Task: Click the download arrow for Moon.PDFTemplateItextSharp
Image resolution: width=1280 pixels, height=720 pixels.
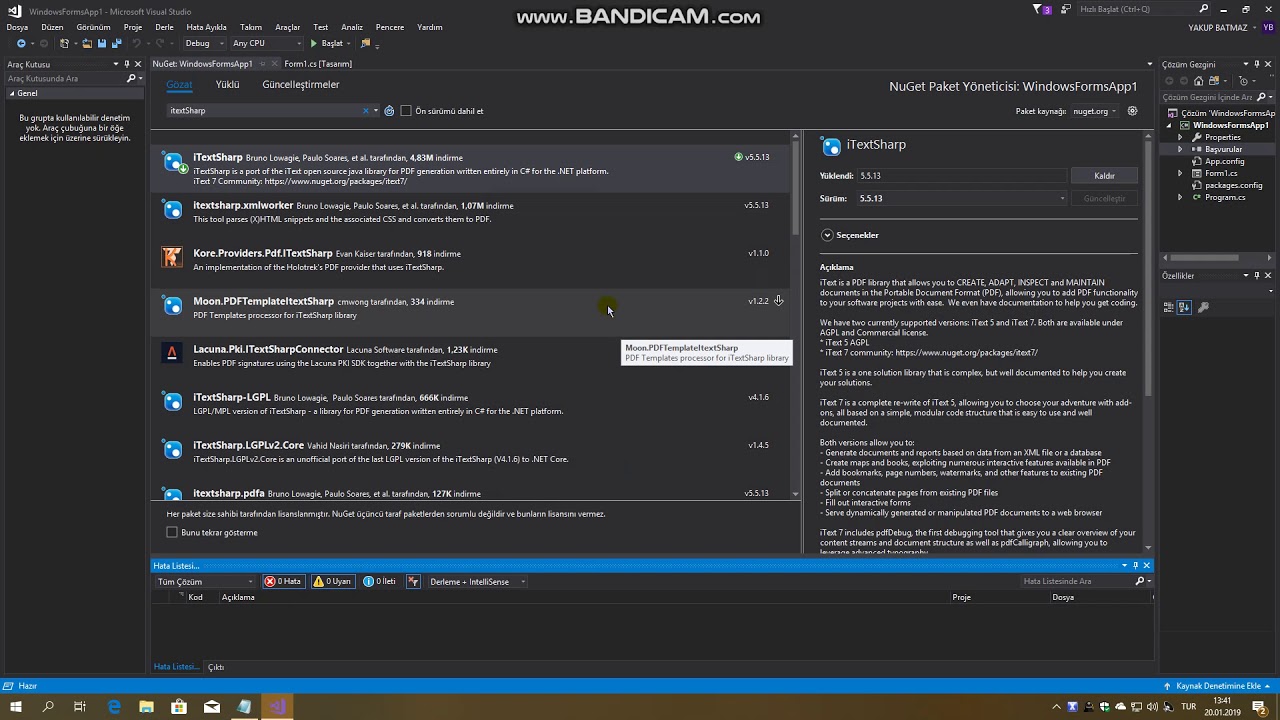Action: pyautogui.click(x=778, y=301)
